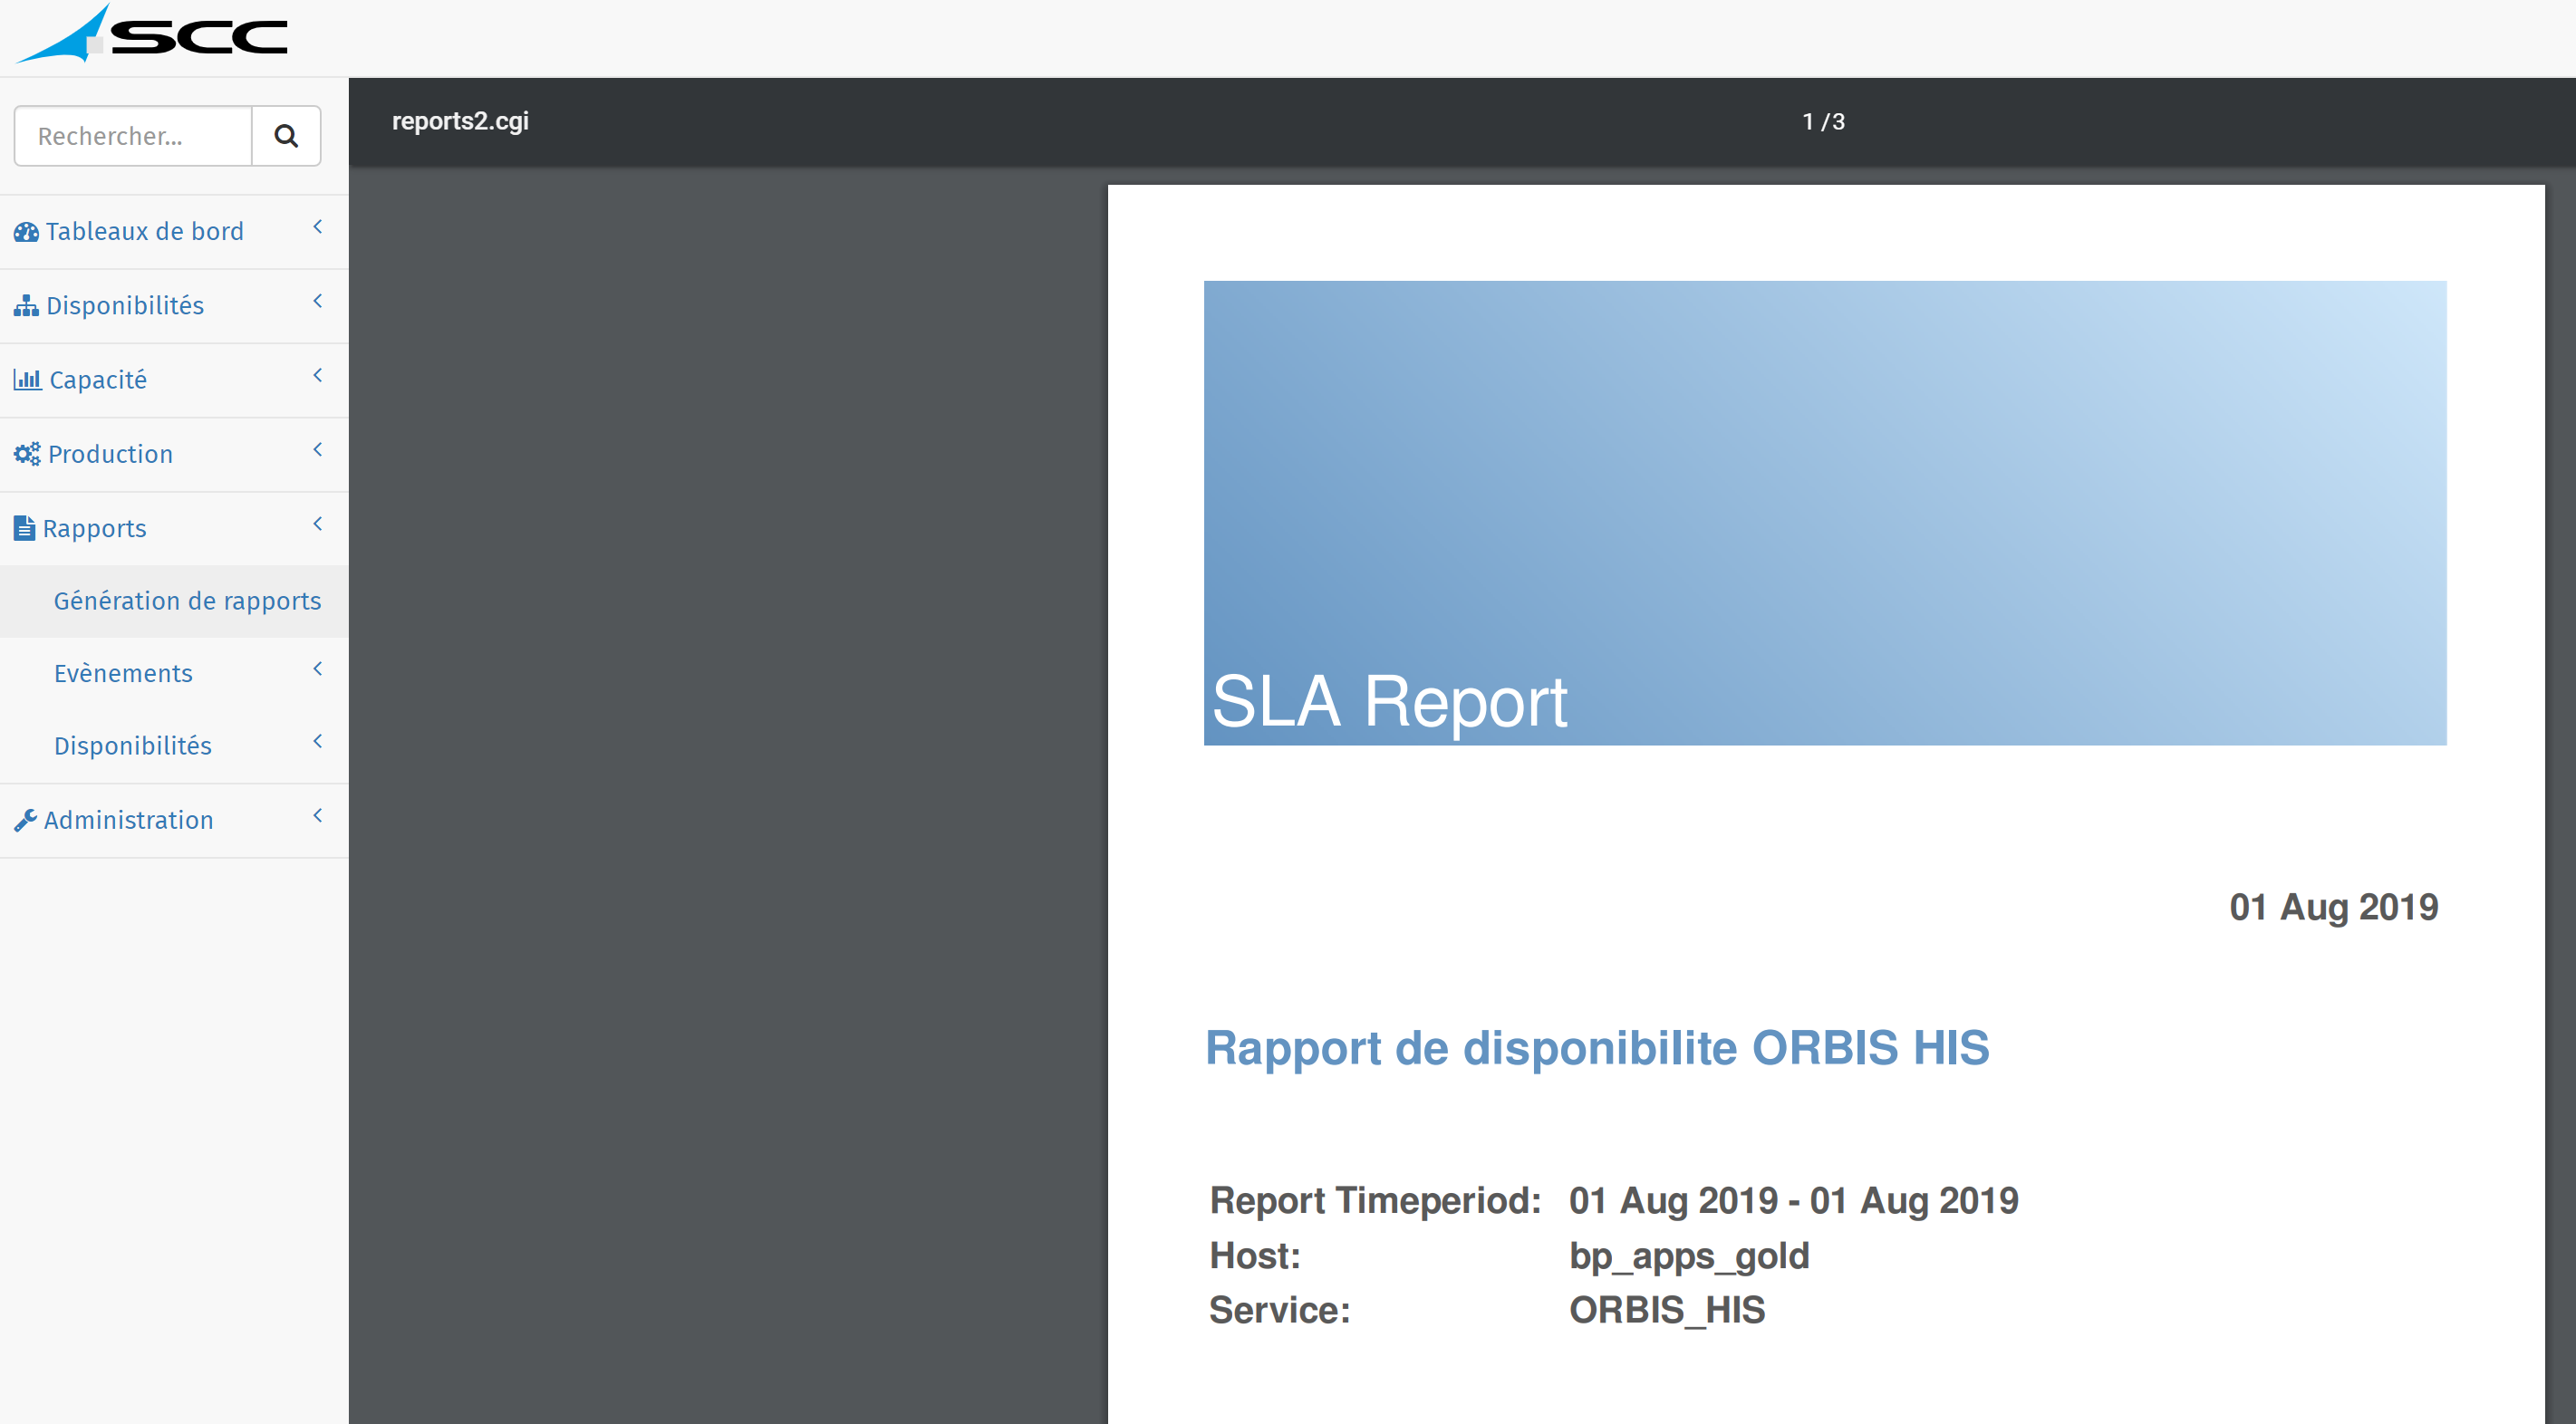Expand the Administration chevron
Viewport: 2576px width, 1424px height.
(318, 816)
